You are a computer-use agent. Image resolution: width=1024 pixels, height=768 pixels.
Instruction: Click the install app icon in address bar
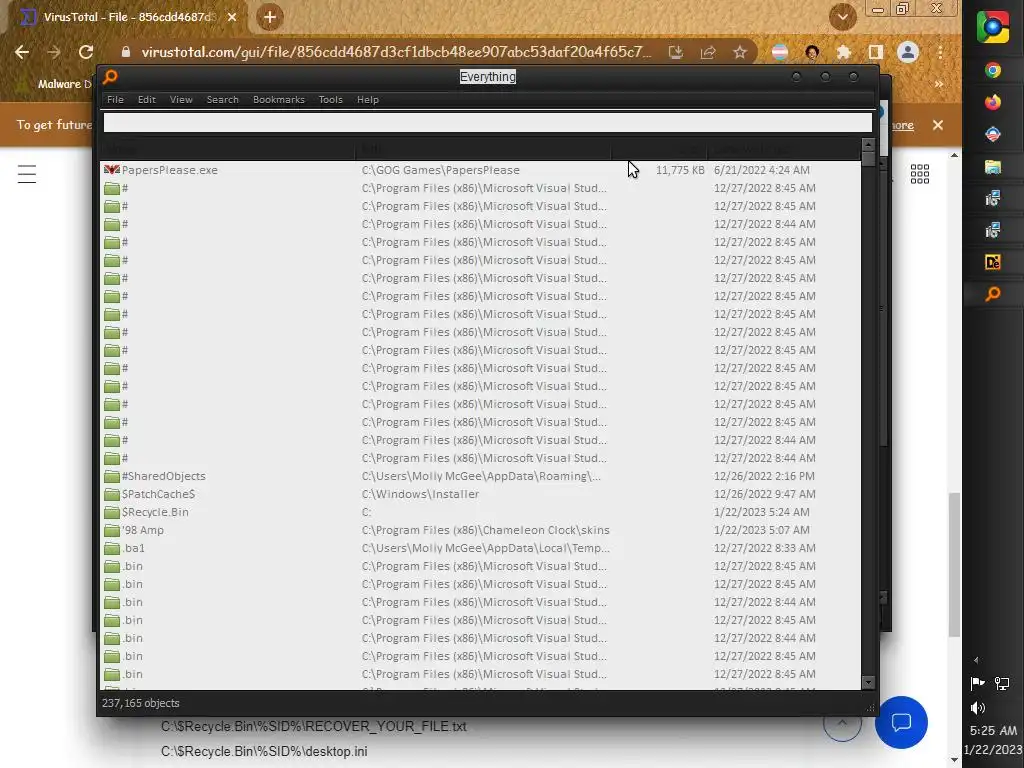(676, 52)
